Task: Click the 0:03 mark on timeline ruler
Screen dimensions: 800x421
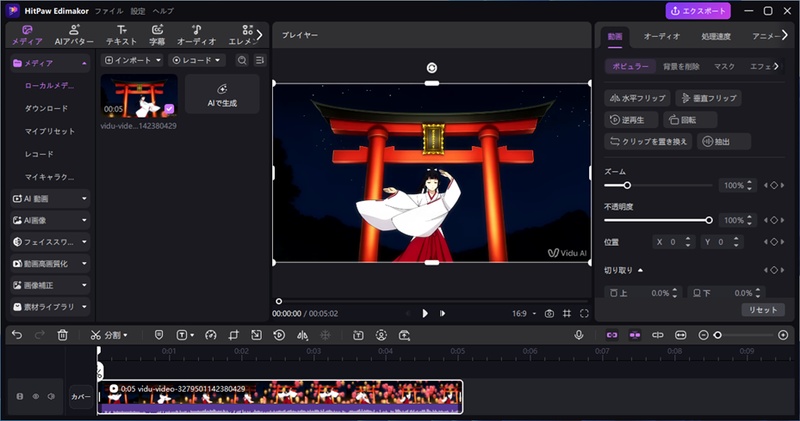Action: (x=313, y=351)
